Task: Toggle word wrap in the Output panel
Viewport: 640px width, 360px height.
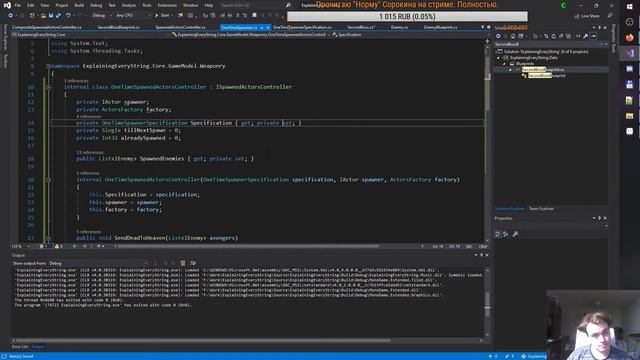Action: [x=193, y=263]
